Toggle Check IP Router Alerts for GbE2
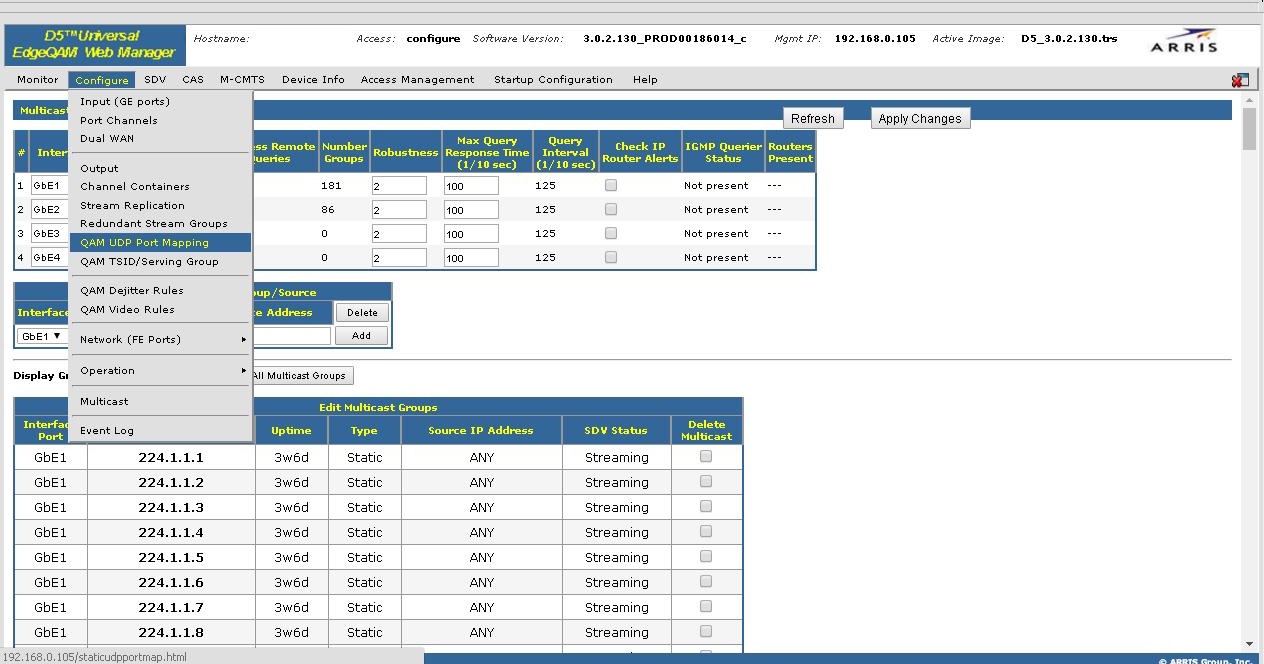The image size is (1264, 664). [611, 209]
